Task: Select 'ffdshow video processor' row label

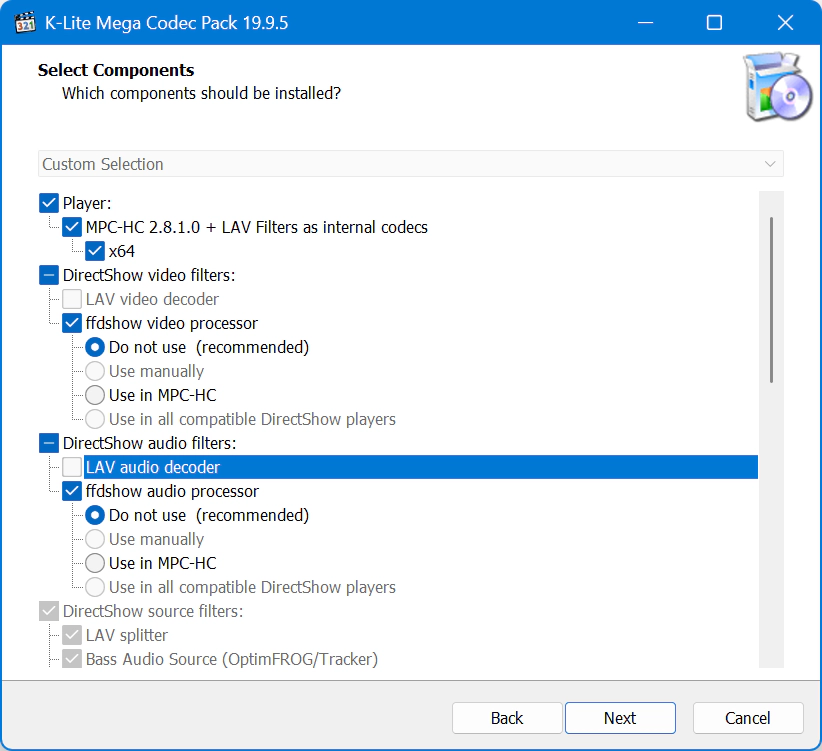Action: (x=172, y=323)
